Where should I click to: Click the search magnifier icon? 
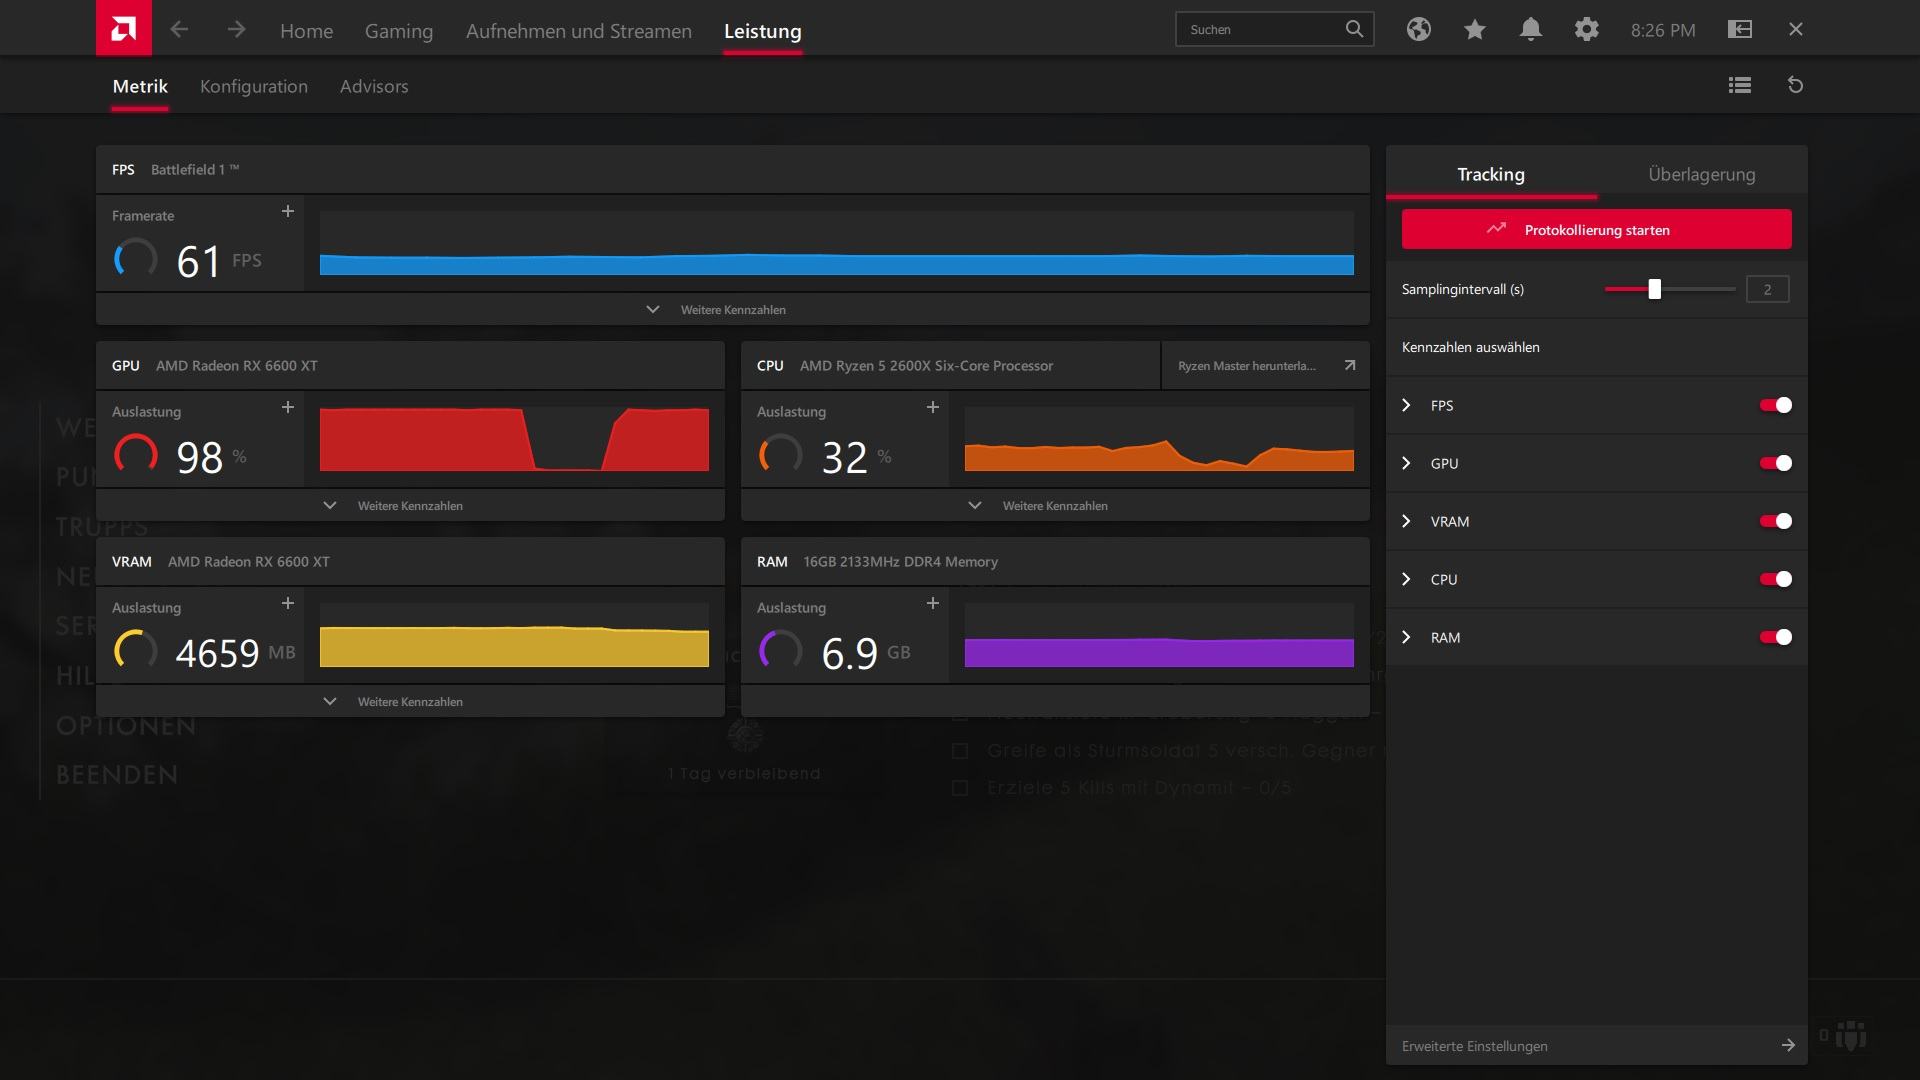tap(1354, 29)
